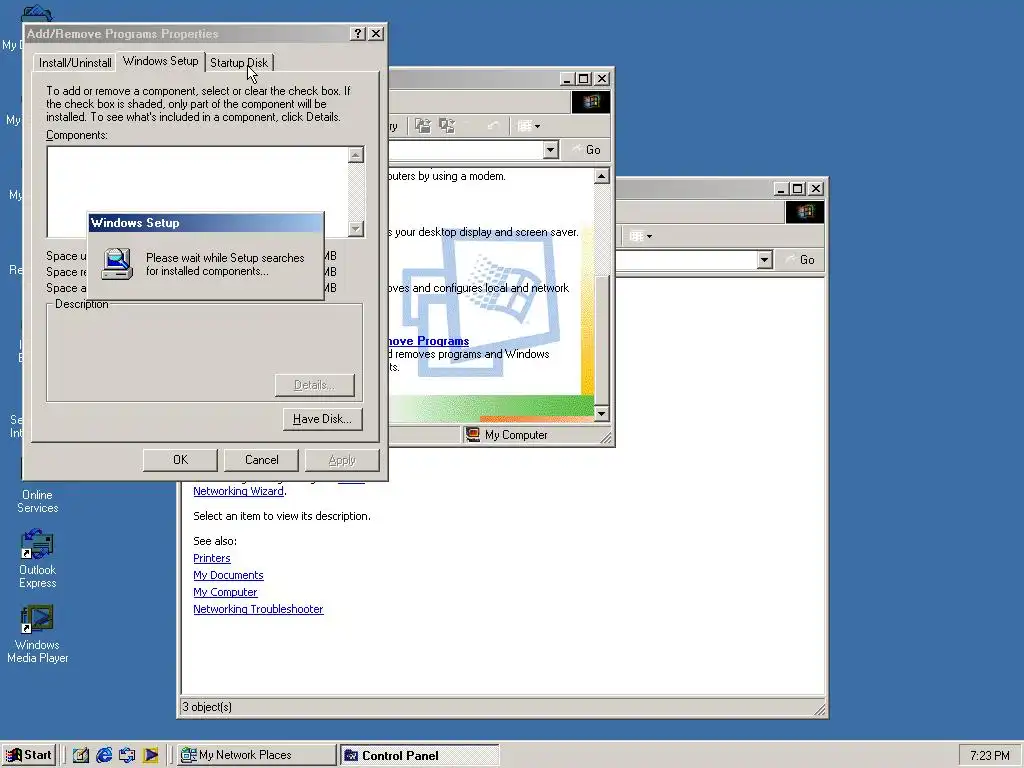Select the Windows Media Player desktop shortcut
This screenshot has width=1024, height=768.
pos(37,634)
